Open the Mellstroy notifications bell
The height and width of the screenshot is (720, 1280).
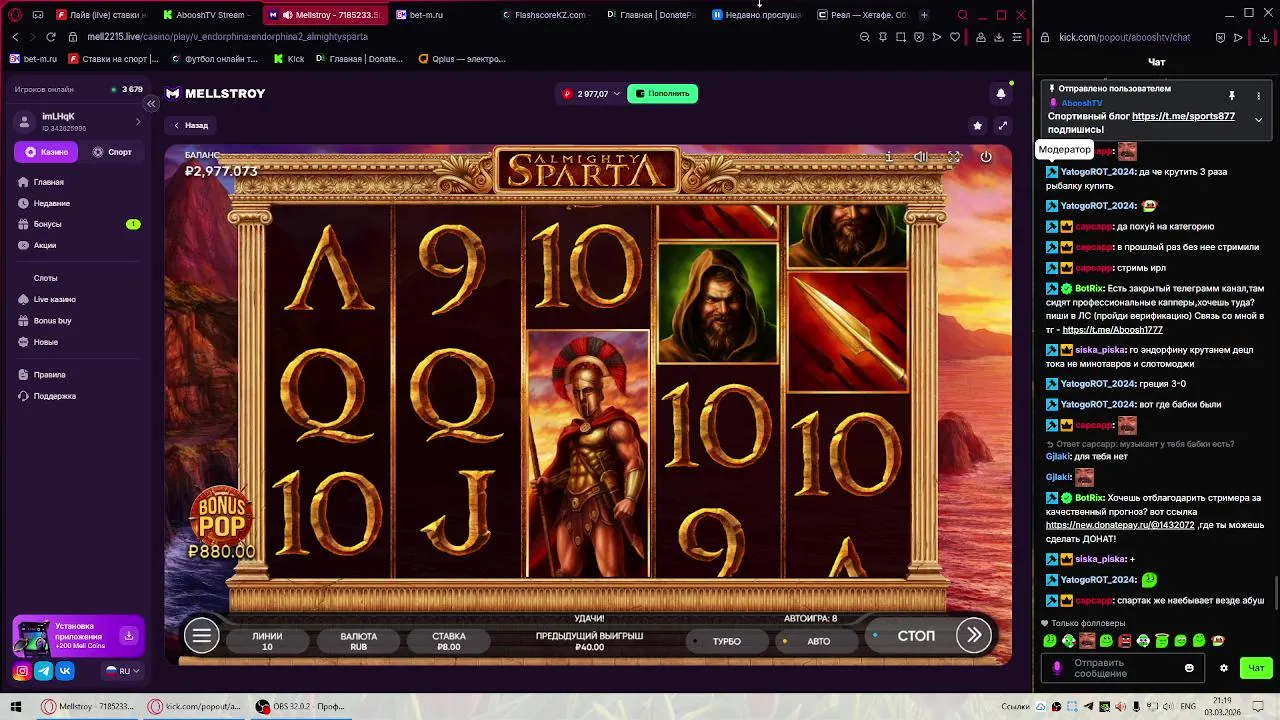click(1000, 93)
